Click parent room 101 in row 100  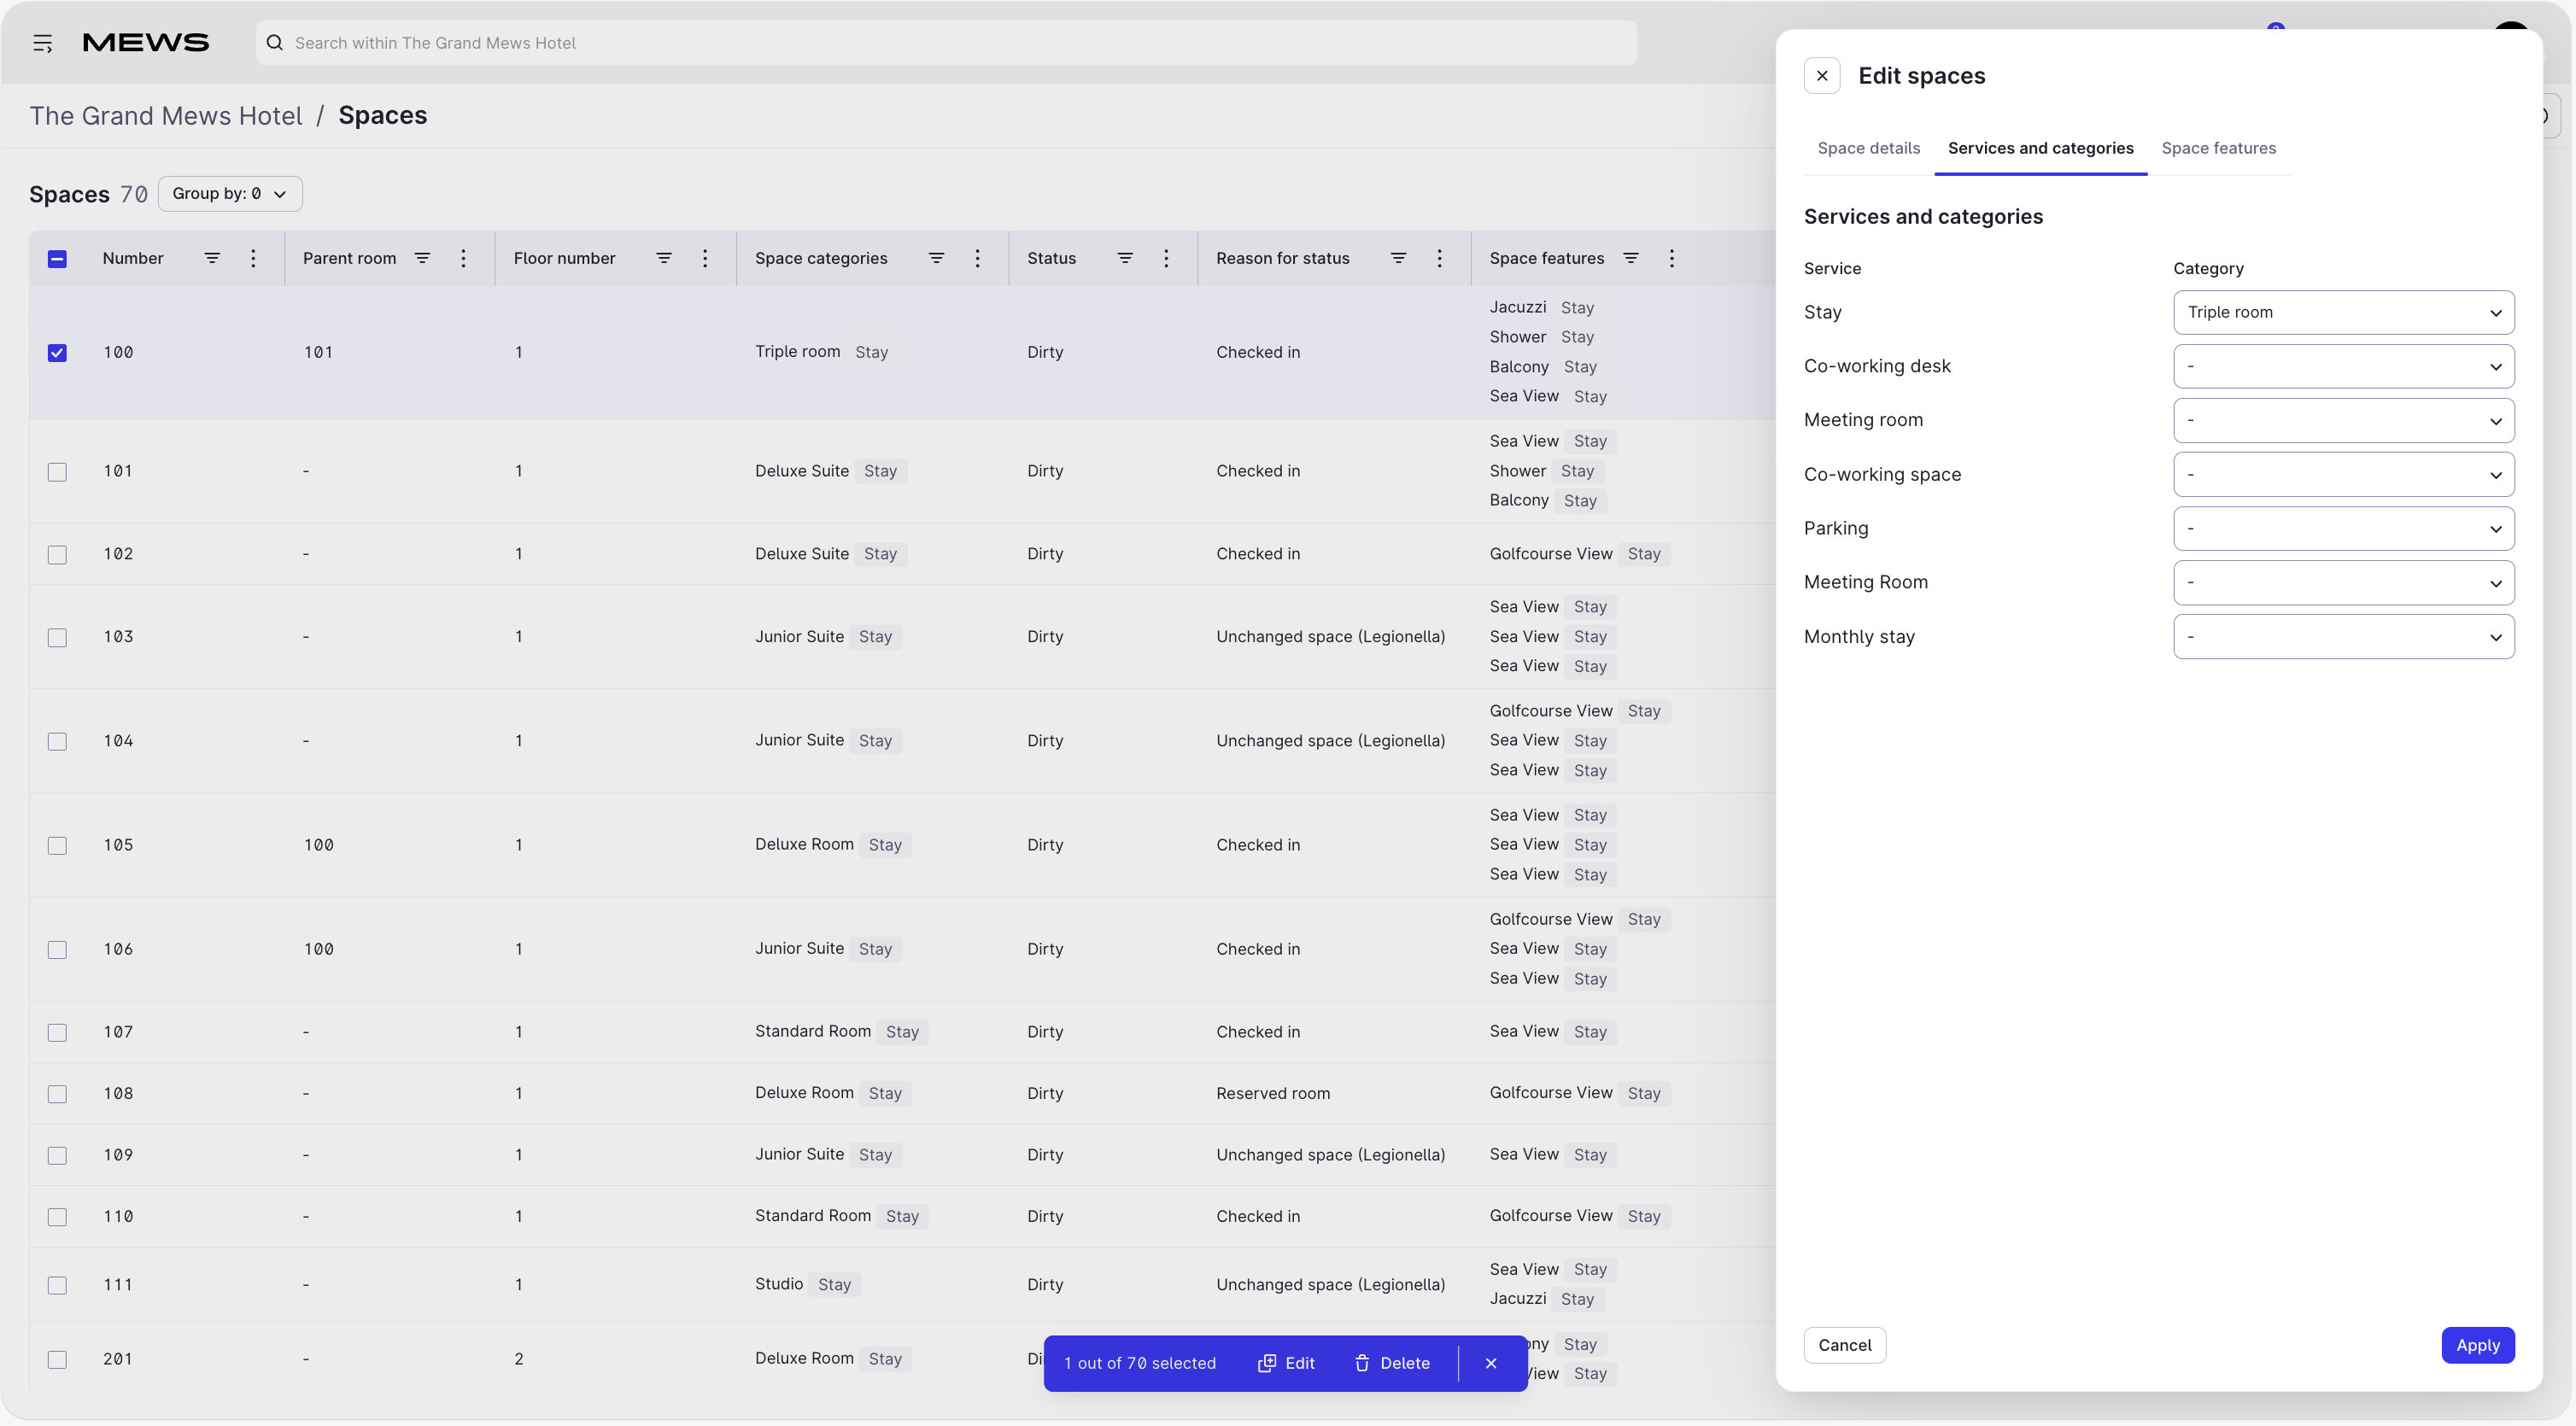(x=318, y=352)
